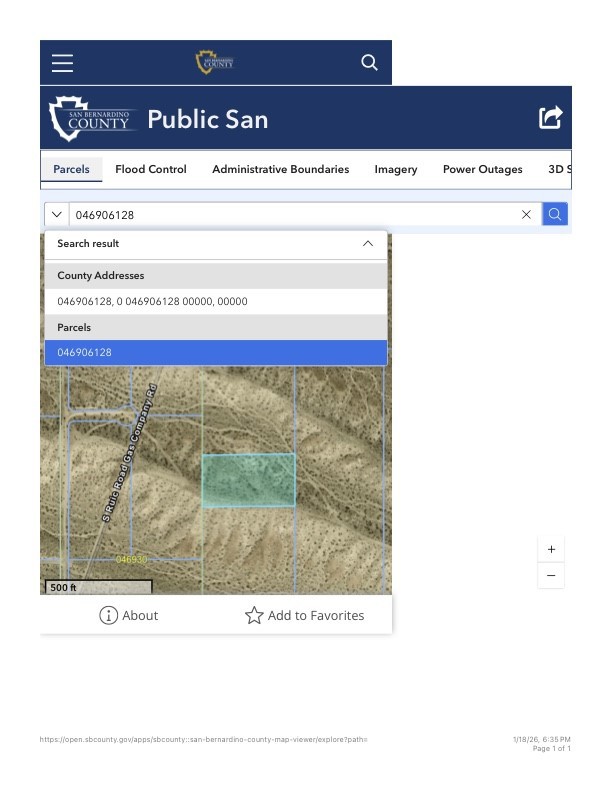Click the San Bernardino County logo in top bar
612x792 pixels.
[214, 63]
